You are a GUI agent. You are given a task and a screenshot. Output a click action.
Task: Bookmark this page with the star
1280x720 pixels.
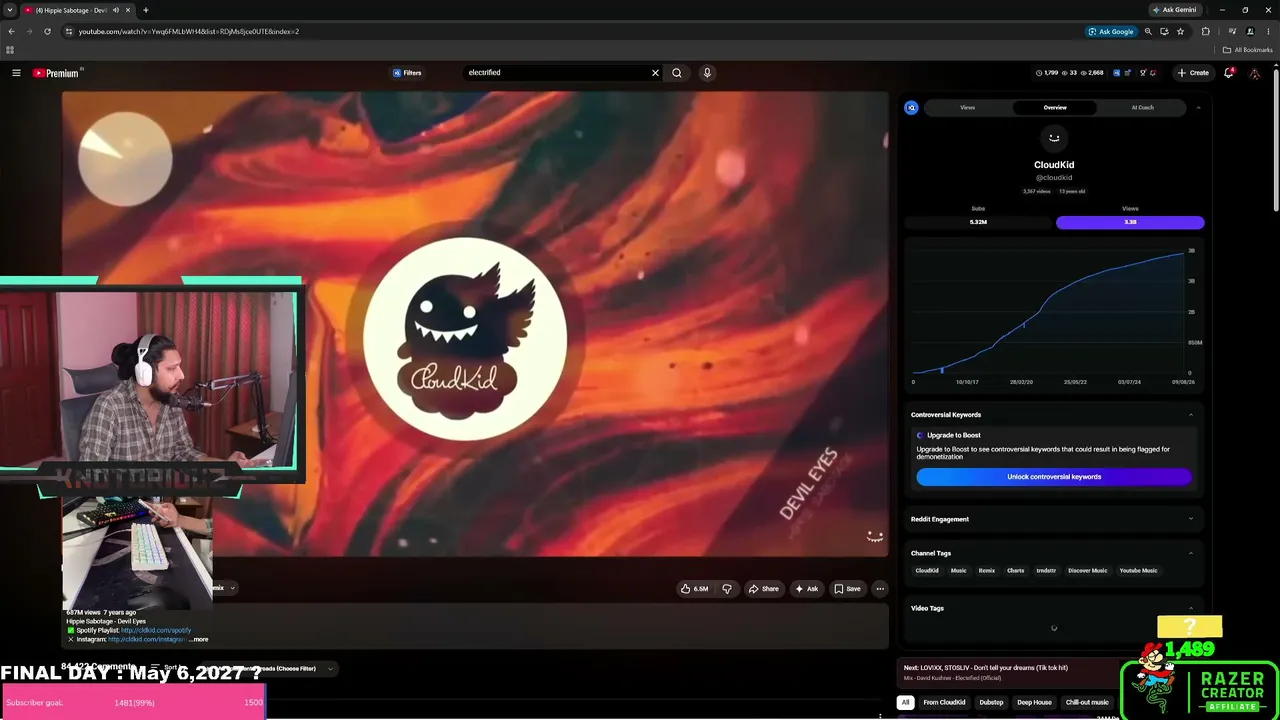pyautogui.click(x=1180, y=31)
